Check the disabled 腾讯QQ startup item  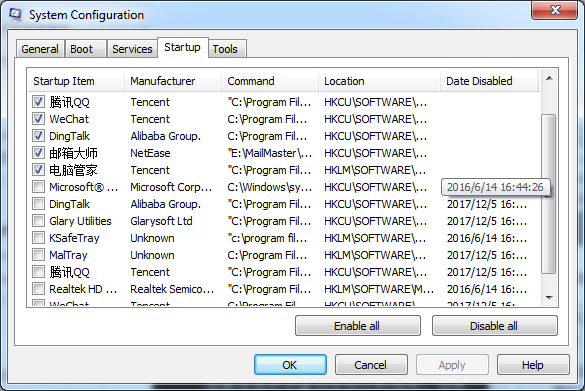pos(38,272)
